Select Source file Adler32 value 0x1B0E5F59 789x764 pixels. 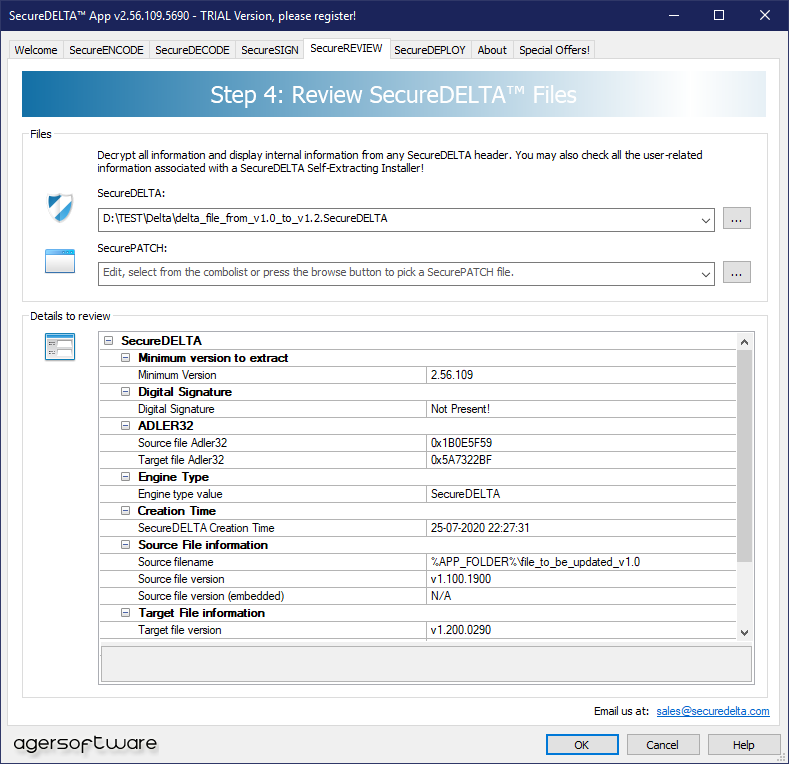point(461,443)
